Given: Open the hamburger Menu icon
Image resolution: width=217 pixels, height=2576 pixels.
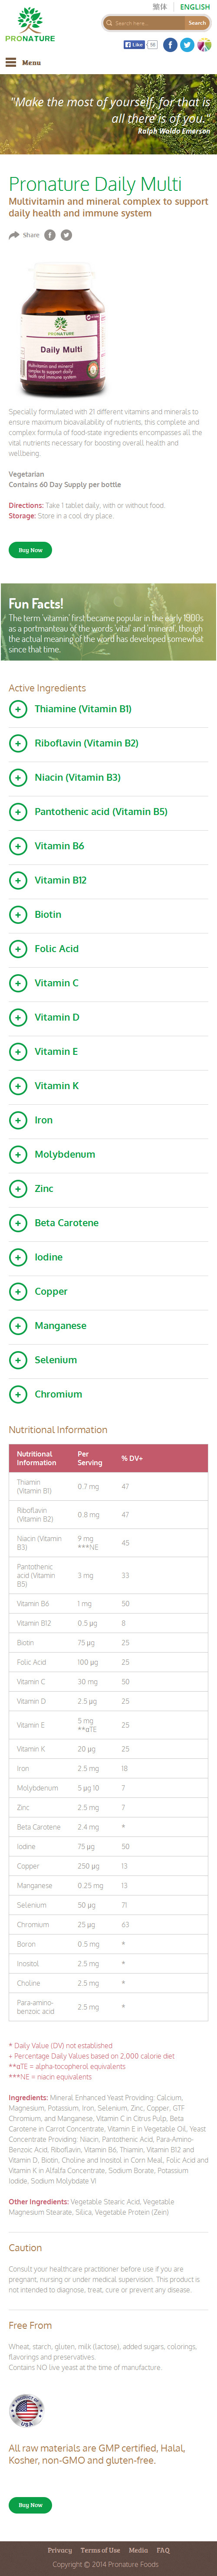Looking at the screenshot, I should click(11, 62).
